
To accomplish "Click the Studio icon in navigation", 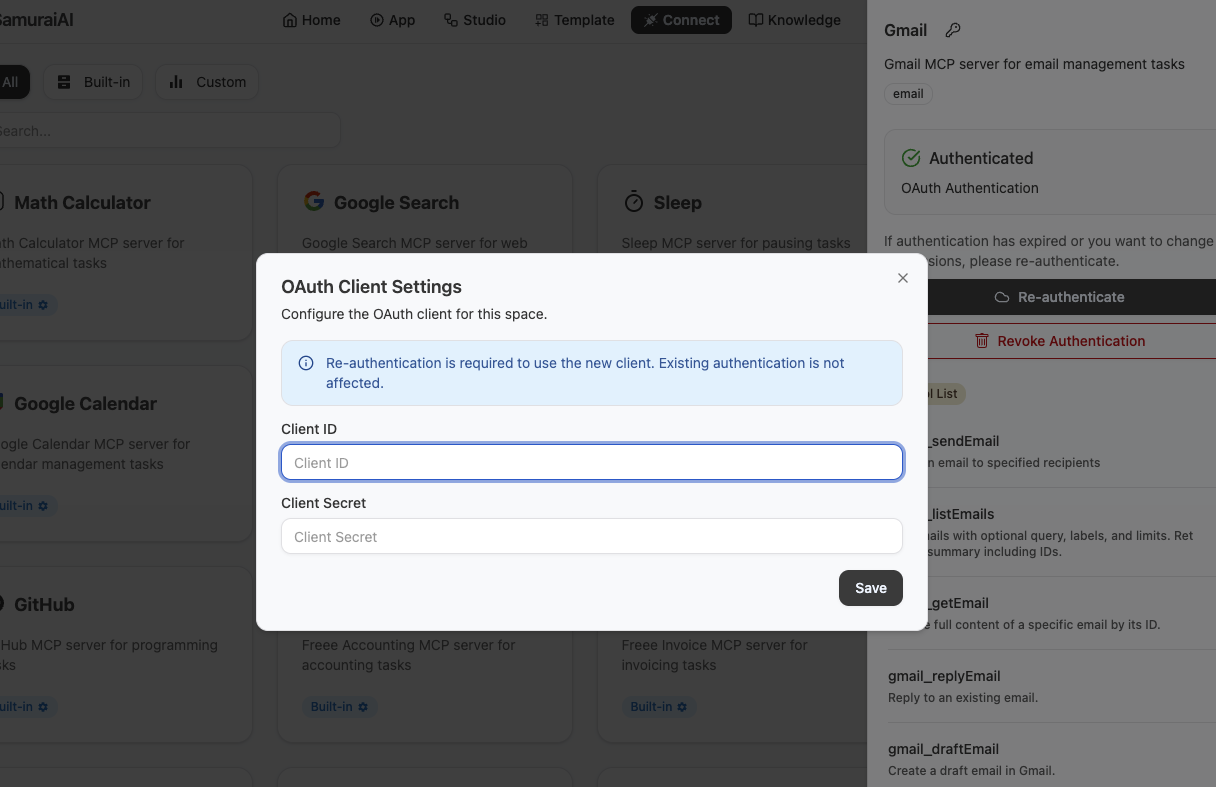I will 451,20.
